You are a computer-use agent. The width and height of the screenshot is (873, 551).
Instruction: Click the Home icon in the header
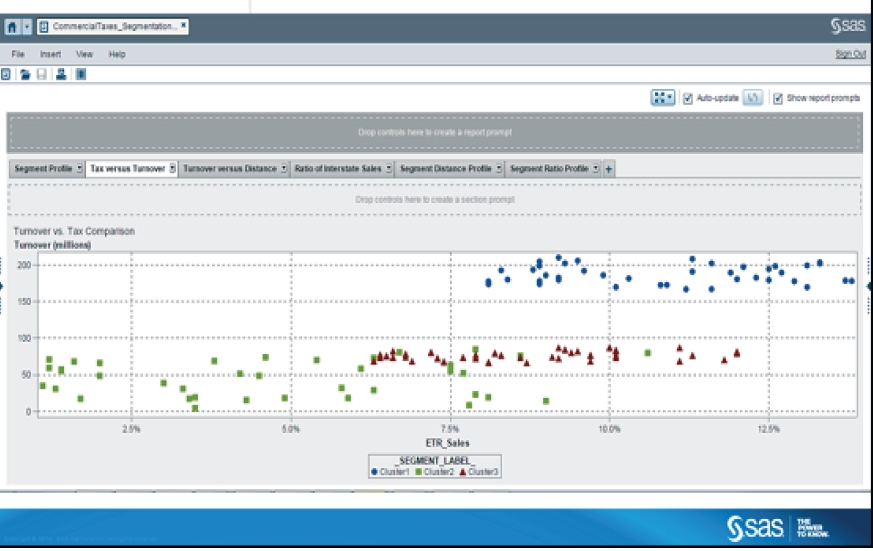[x=11, y=27]
